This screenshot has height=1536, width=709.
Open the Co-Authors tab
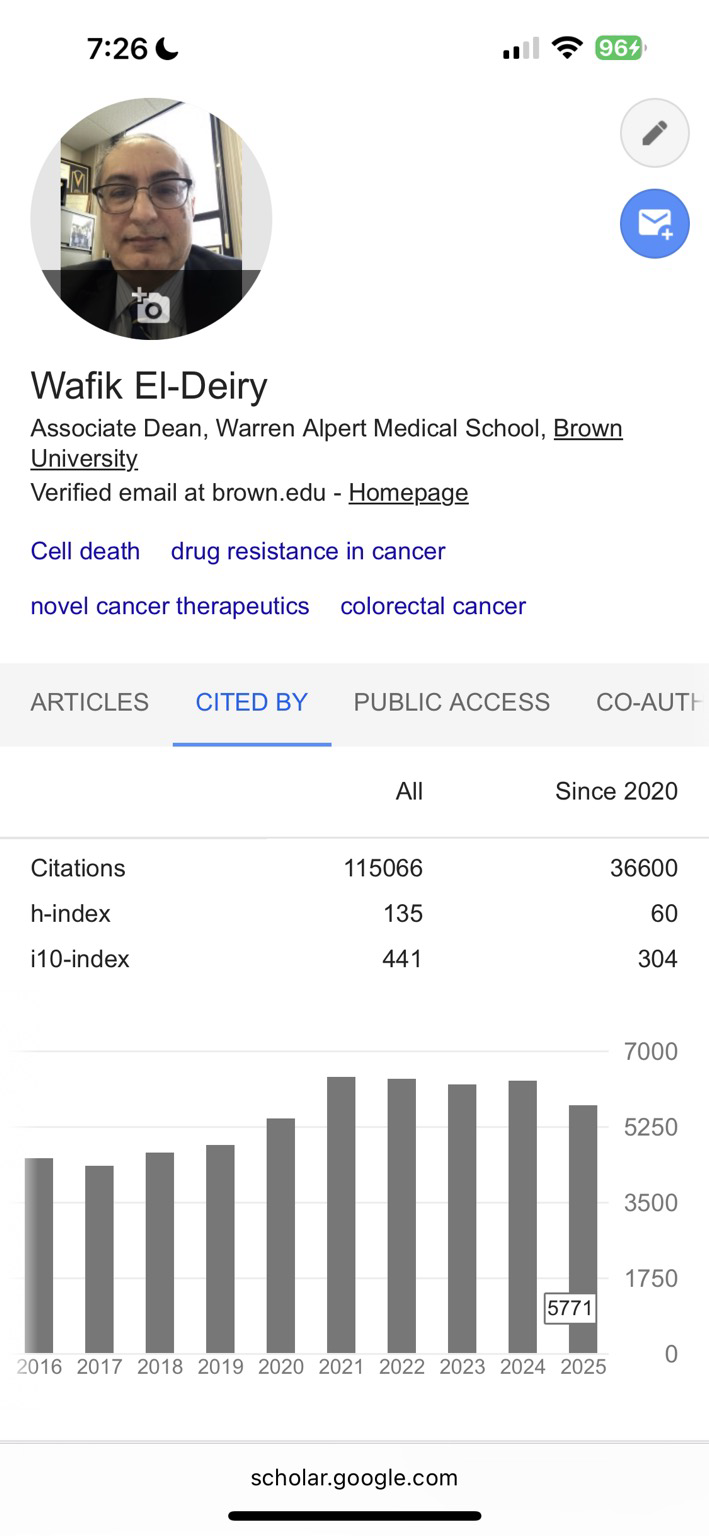(x=648, y=702)
